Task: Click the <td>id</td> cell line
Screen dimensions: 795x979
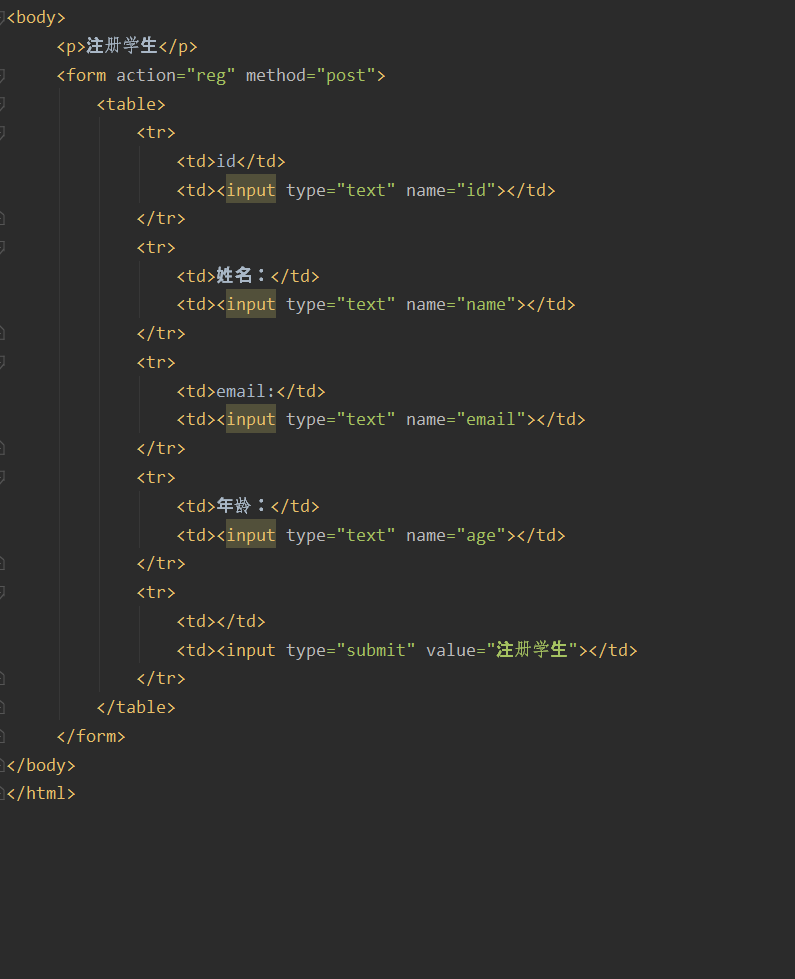Action: pos(230,162)
